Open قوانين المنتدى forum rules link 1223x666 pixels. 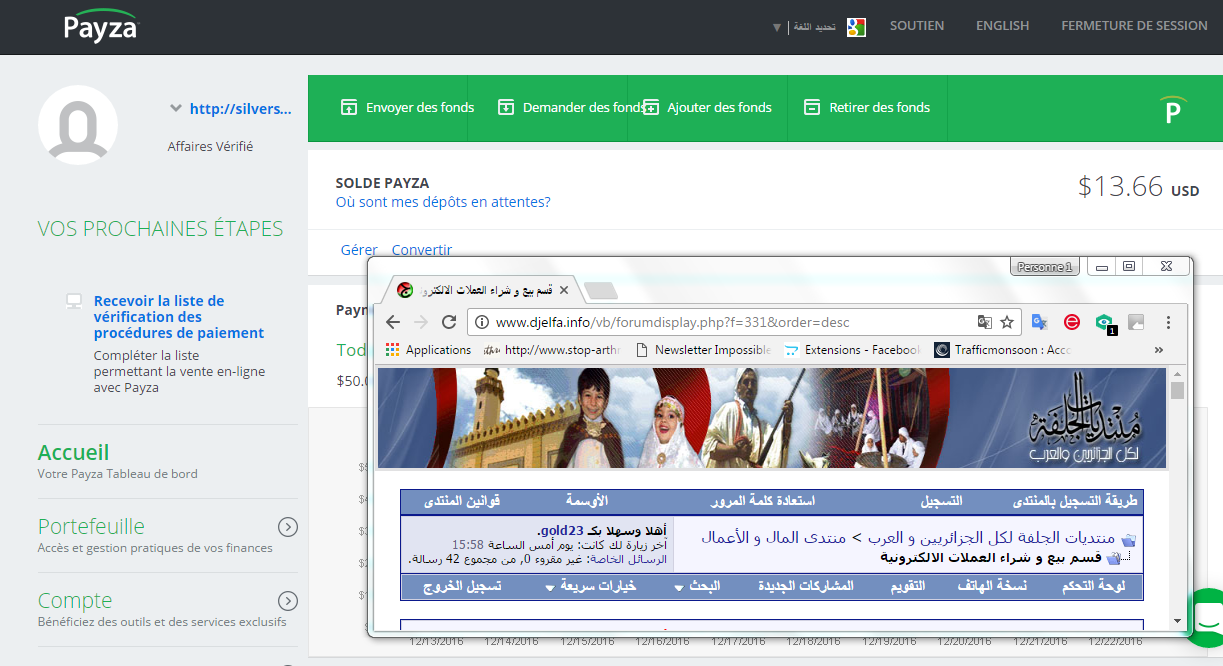(x=462, y=500)
